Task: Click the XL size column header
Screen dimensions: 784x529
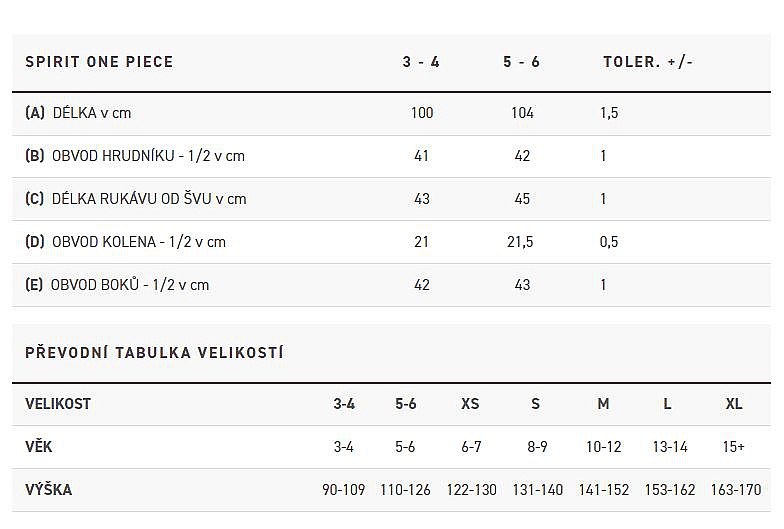Action: click(734, 404)
